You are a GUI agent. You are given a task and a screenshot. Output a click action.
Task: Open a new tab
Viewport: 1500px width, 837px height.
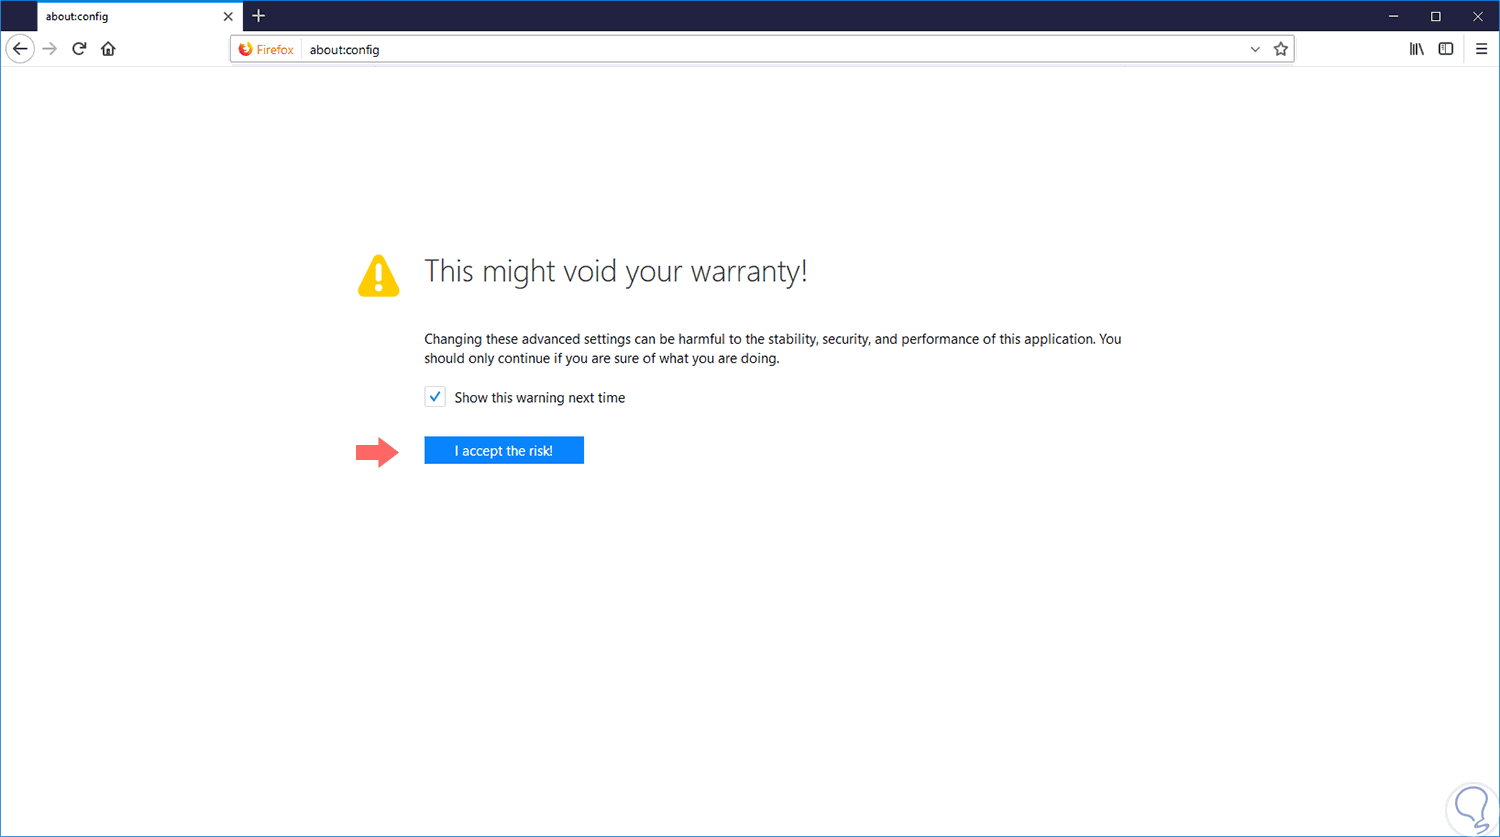tap(259, 16)
